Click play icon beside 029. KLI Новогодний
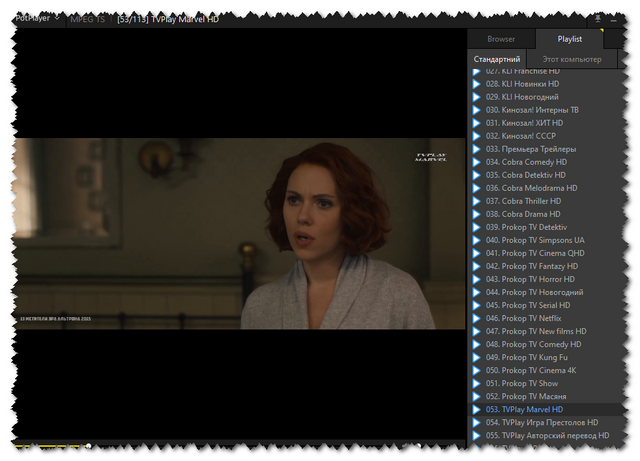Image resolution: width=640 pixels, height=461 pixels. pyautogui.click(x=476, y=97)
